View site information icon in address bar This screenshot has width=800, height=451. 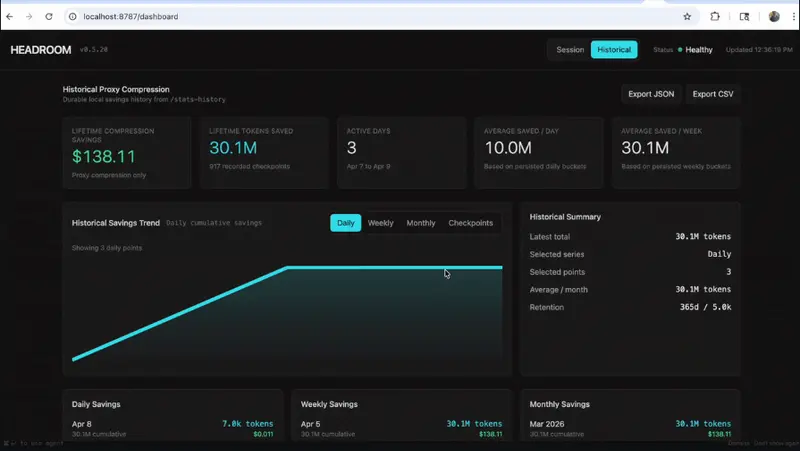click(73, 16)
